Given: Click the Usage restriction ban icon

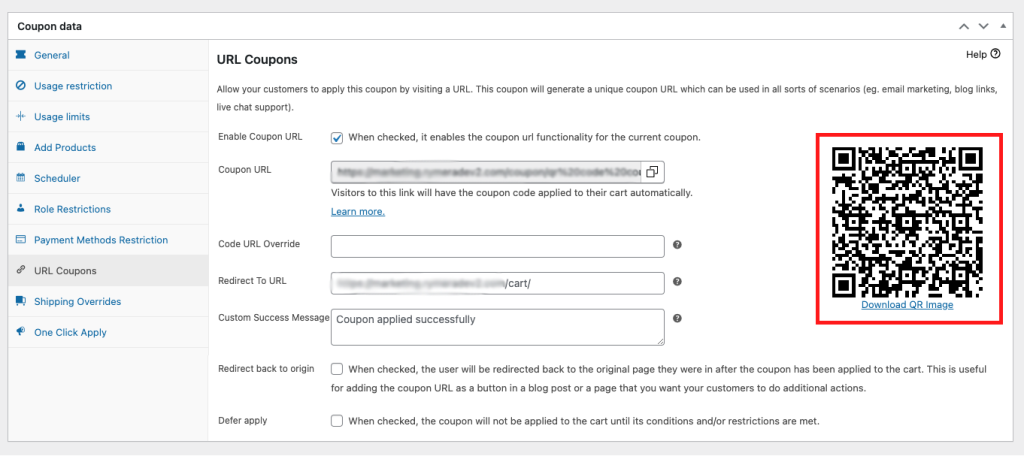Looking at the screenshot, I should 20,86.
